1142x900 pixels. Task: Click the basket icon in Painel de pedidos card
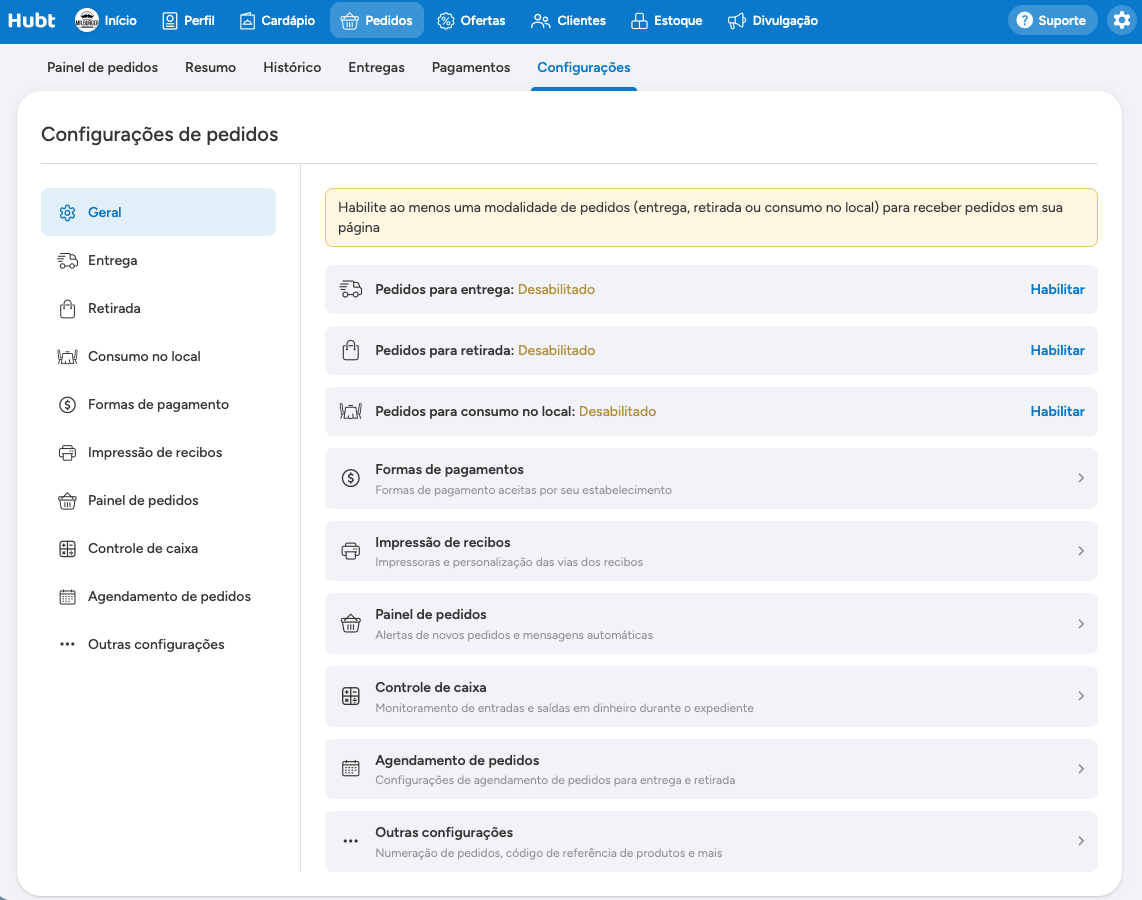point(351,624)
